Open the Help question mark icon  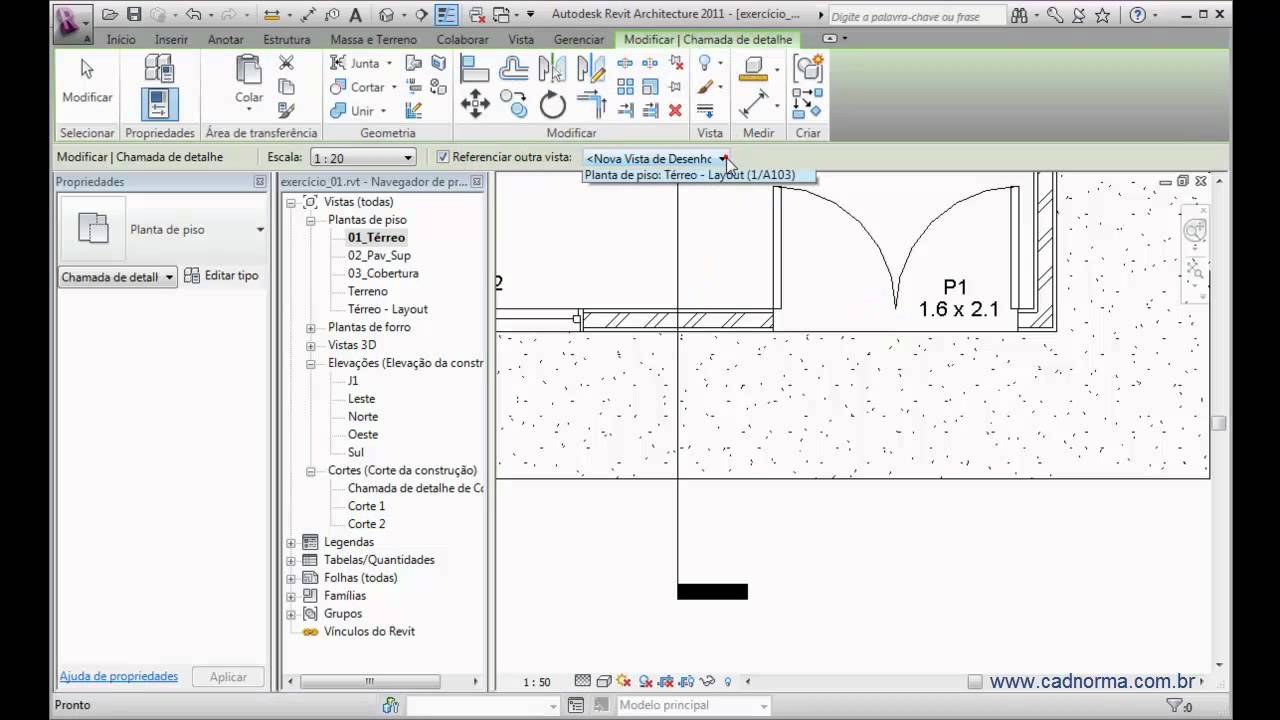(1137, 15)
